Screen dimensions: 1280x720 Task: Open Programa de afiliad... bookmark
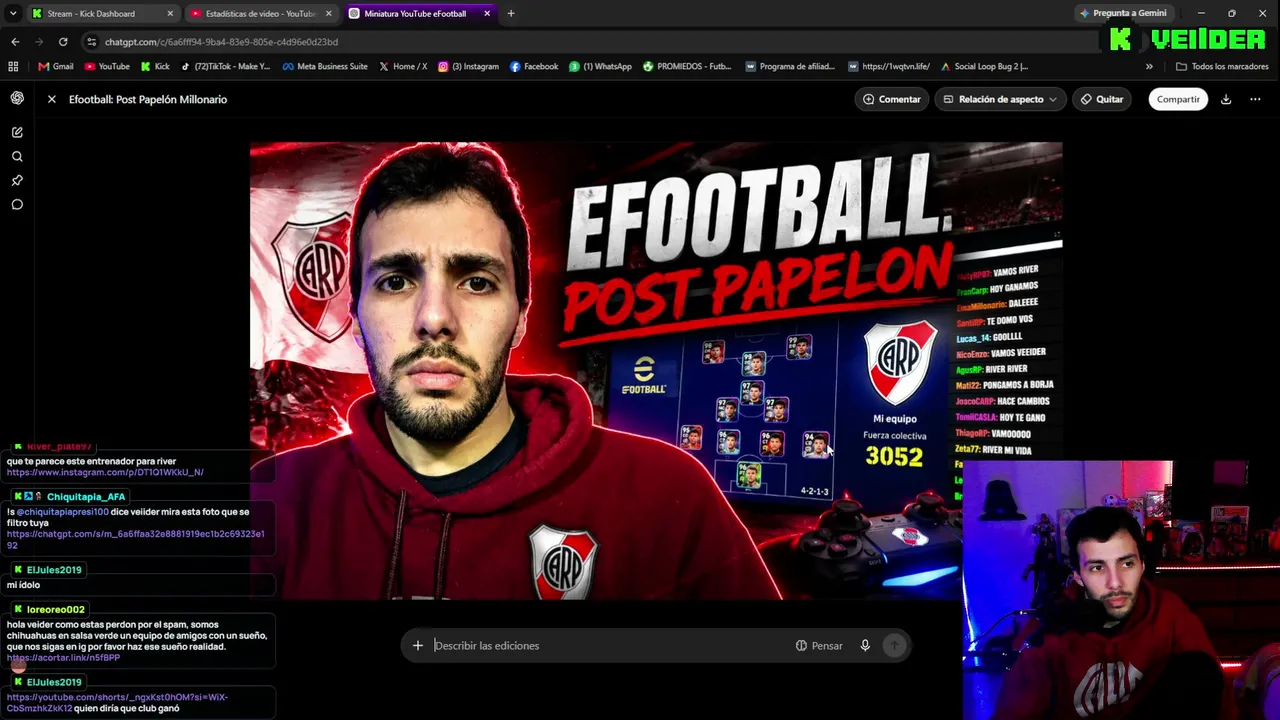click(790, 66)
